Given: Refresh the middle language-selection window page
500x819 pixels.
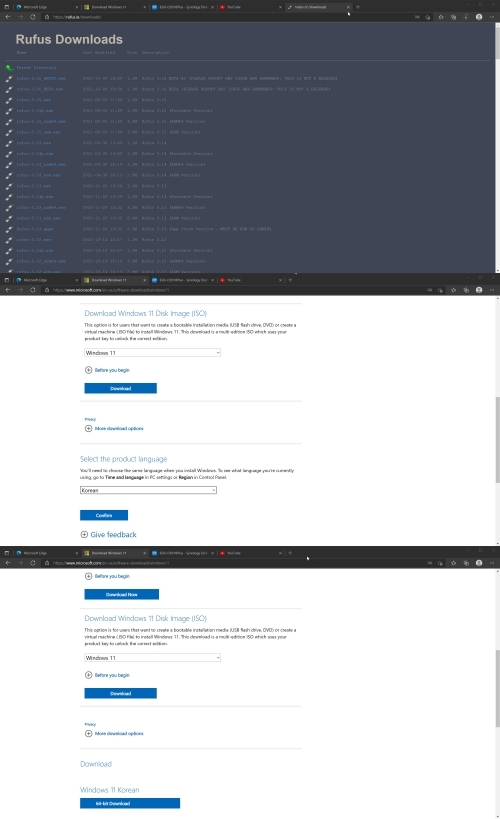Looking at the screenshot, I should tap(32, 290).
